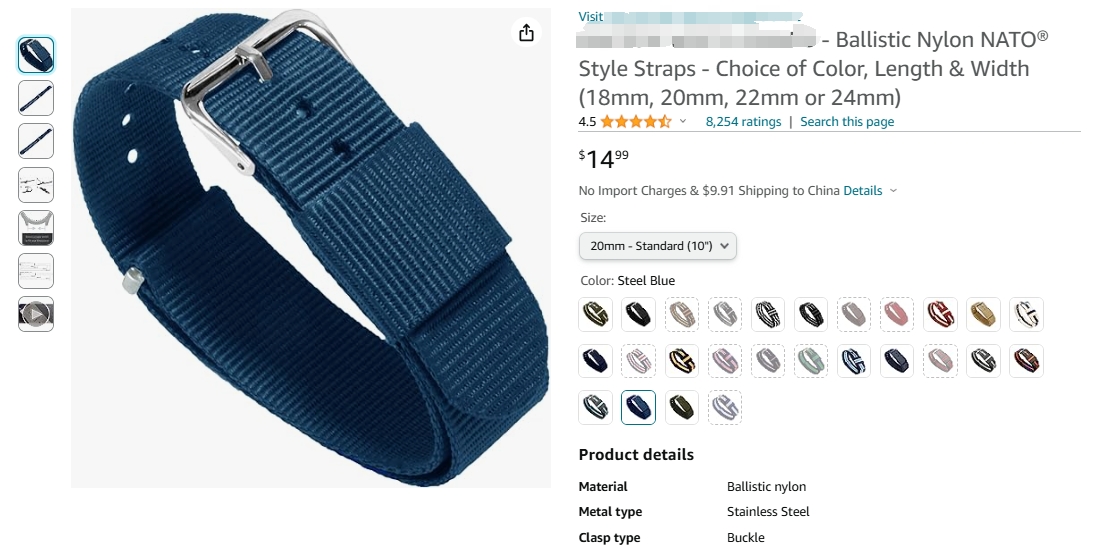View the second thumbnail of flat strap
The image size is (1110, 550).
[35, 98]
